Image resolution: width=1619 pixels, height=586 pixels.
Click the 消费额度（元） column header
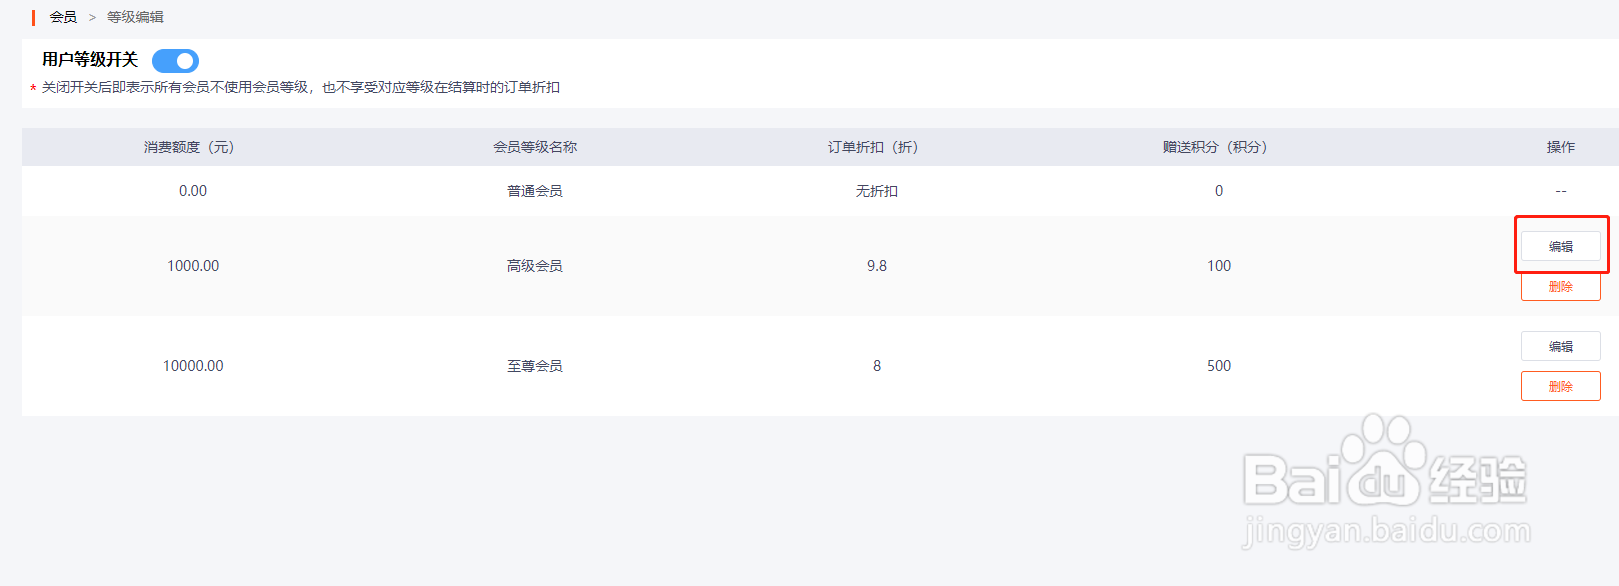pyautogui.click(x=189, y=147)
